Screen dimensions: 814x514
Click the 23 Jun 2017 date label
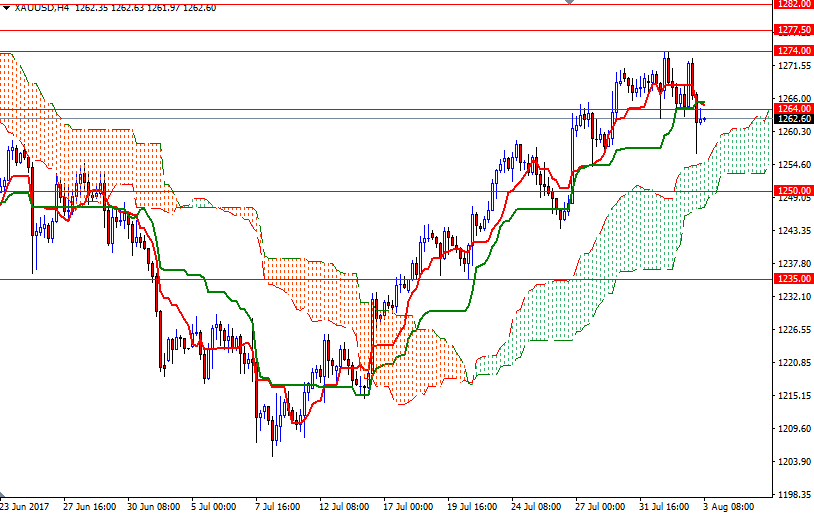click(26, 506)
